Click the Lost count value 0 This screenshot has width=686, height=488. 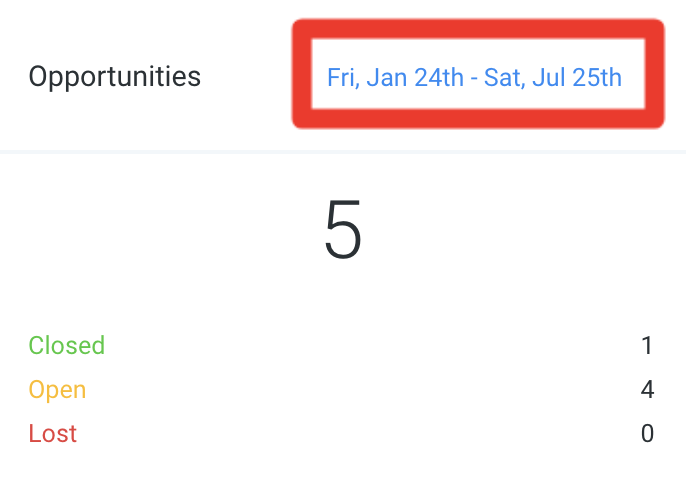coord(648,433)
